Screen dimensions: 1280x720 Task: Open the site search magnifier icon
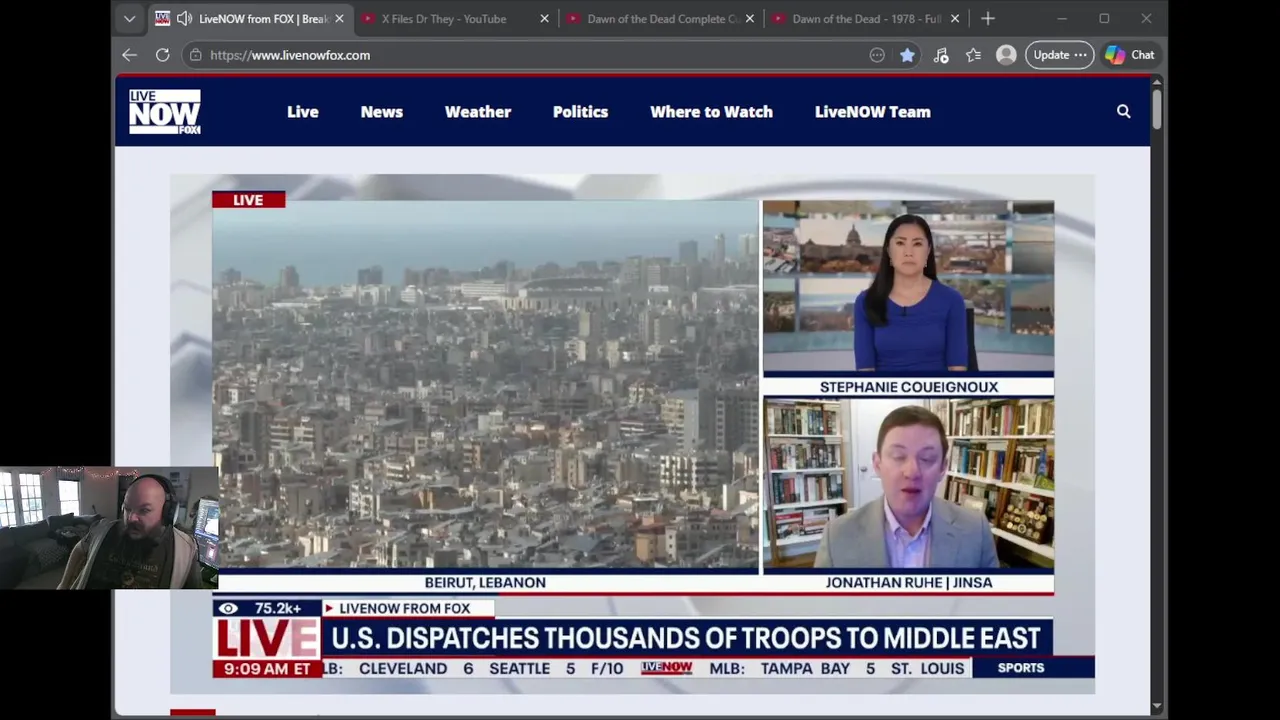[x=1124, y=112]
